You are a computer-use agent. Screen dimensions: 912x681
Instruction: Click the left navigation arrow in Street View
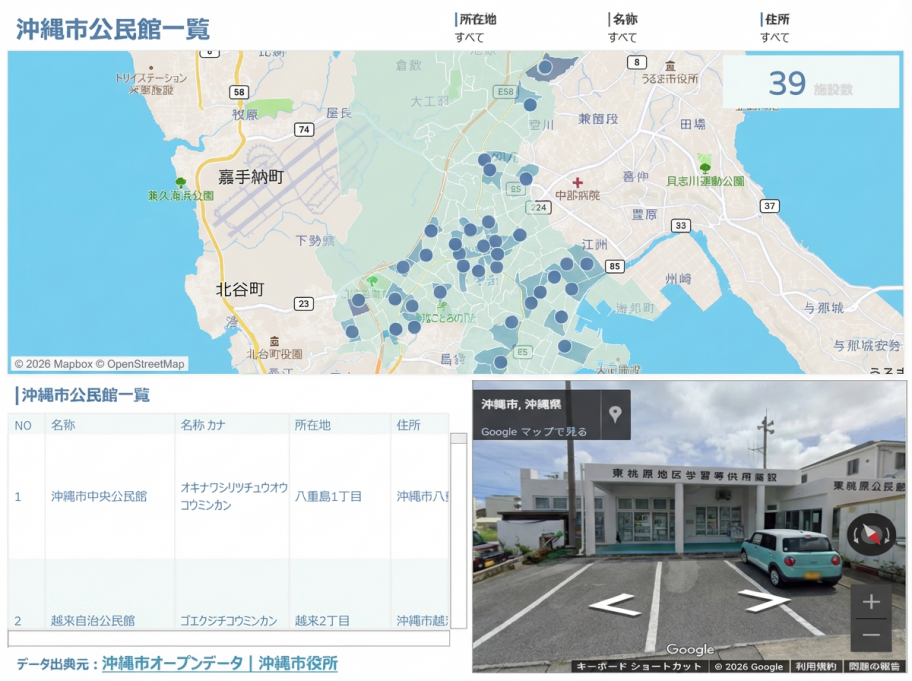615,604
